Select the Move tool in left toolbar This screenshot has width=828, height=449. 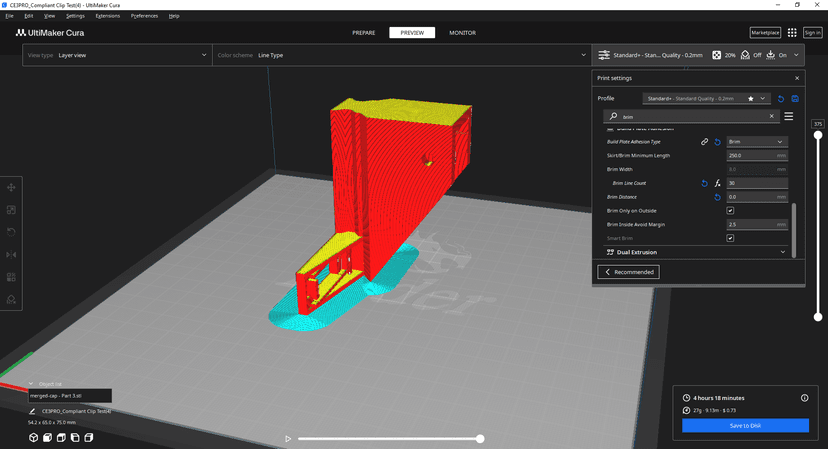[x=11, y=188]
